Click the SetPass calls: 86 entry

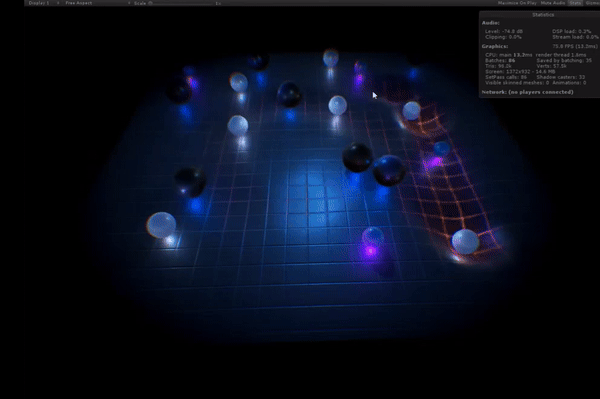click(x=506, y=77)
